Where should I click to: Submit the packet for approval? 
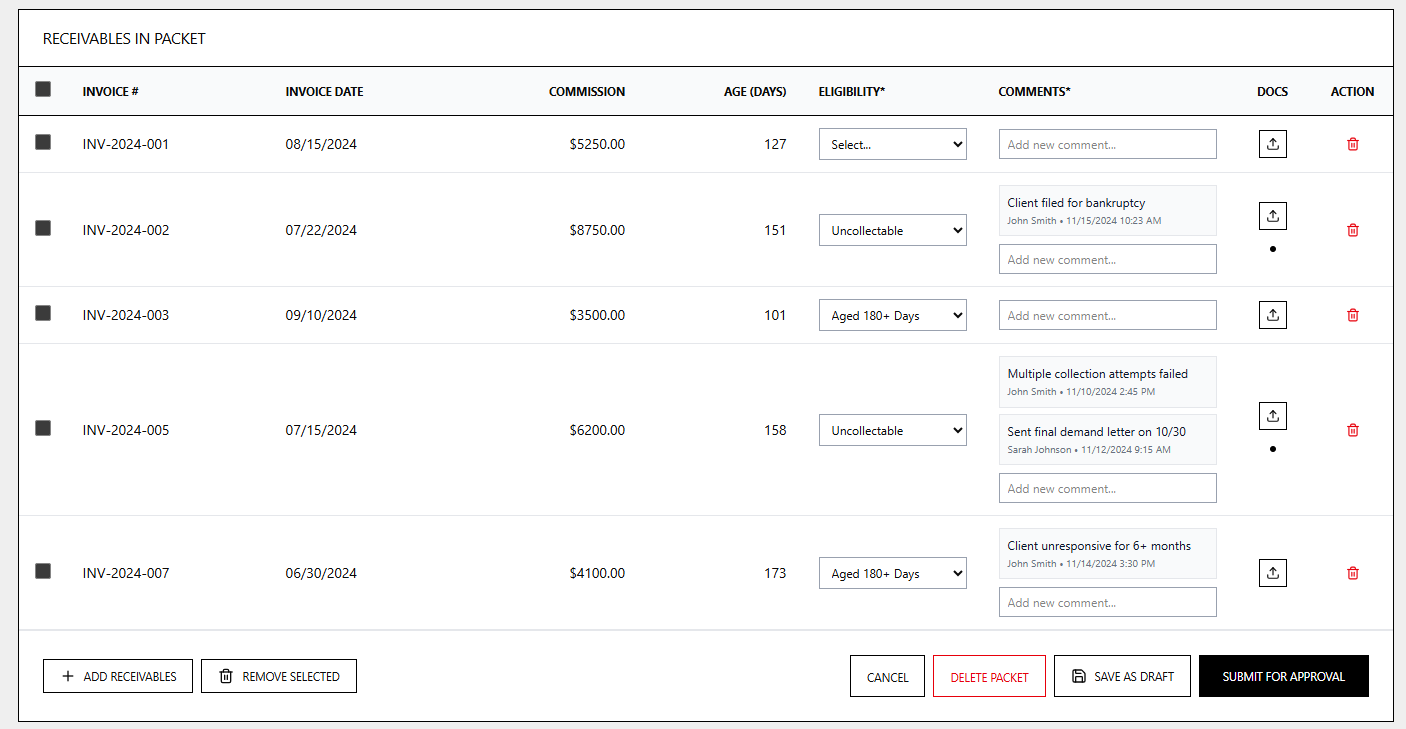point(1283,675)
